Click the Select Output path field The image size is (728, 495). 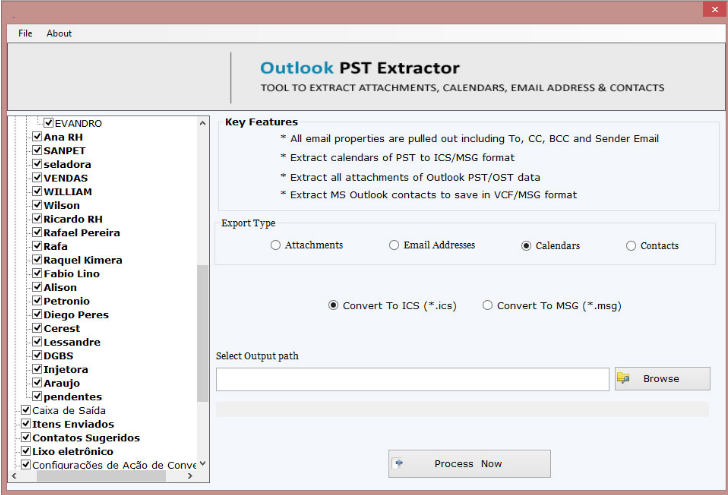point(412,379)
